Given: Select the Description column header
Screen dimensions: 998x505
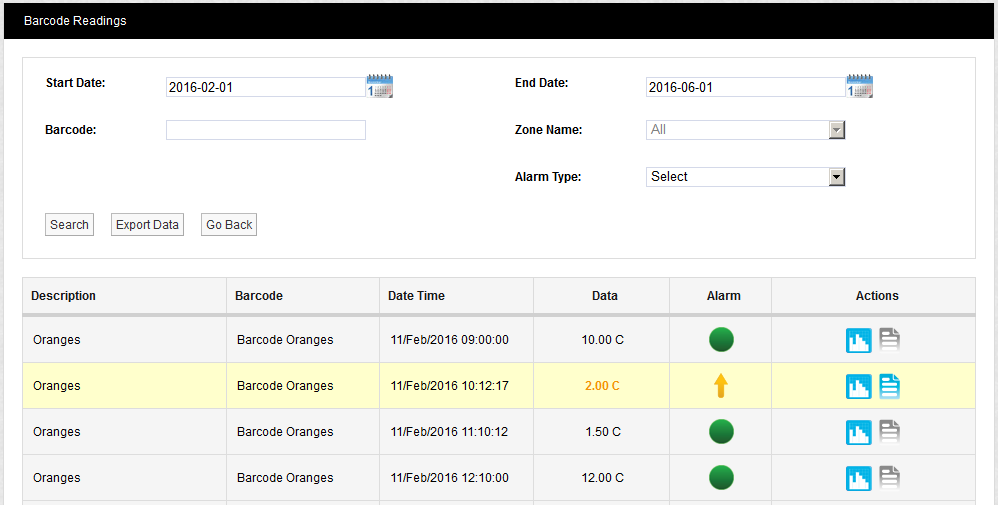Looking at the screenshot, I should pyautogui.click(x=64, y=296).
